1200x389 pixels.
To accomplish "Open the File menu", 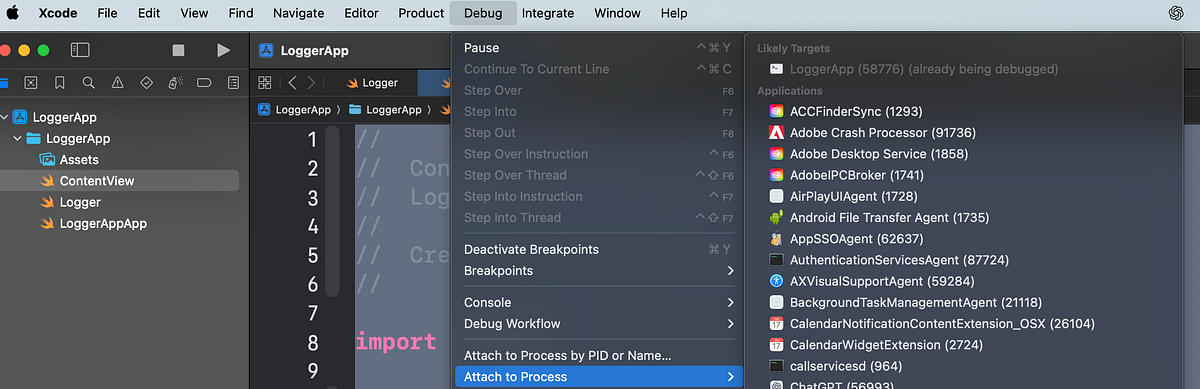I will (107, 13).
